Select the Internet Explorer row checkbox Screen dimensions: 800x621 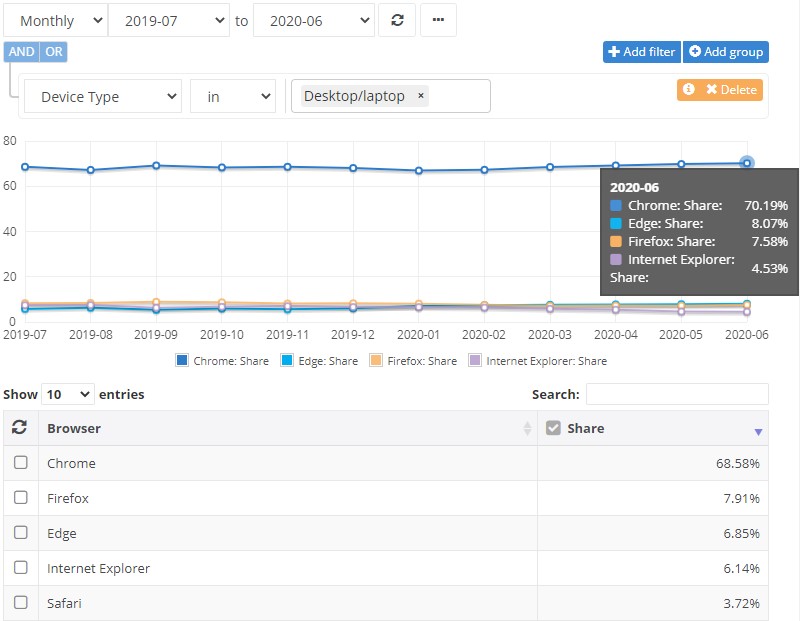(21, 568)
